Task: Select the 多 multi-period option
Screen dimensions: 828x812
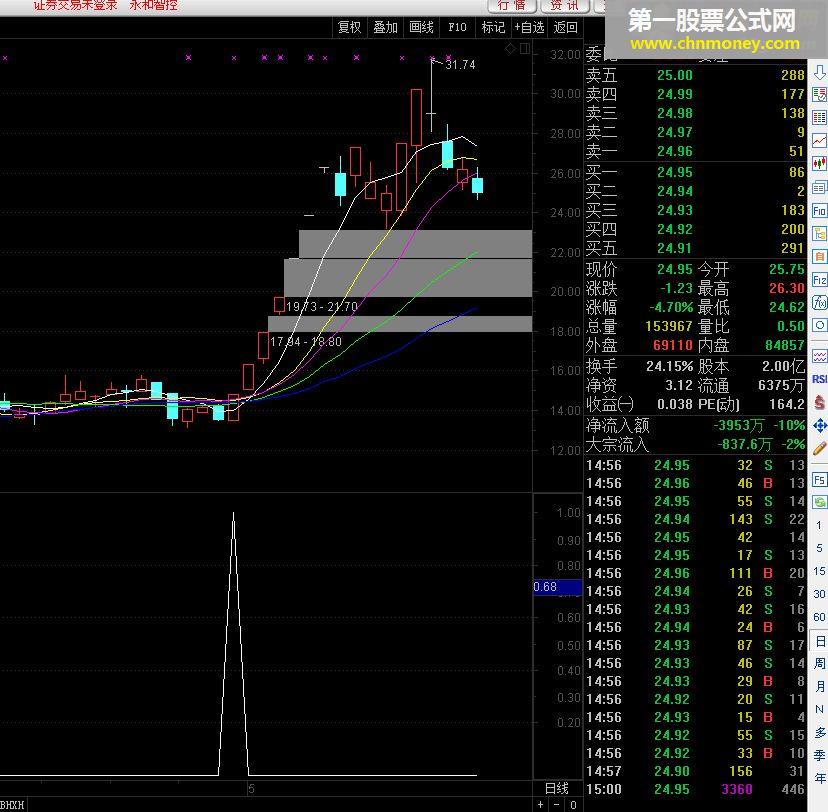Action: [819, 732]
